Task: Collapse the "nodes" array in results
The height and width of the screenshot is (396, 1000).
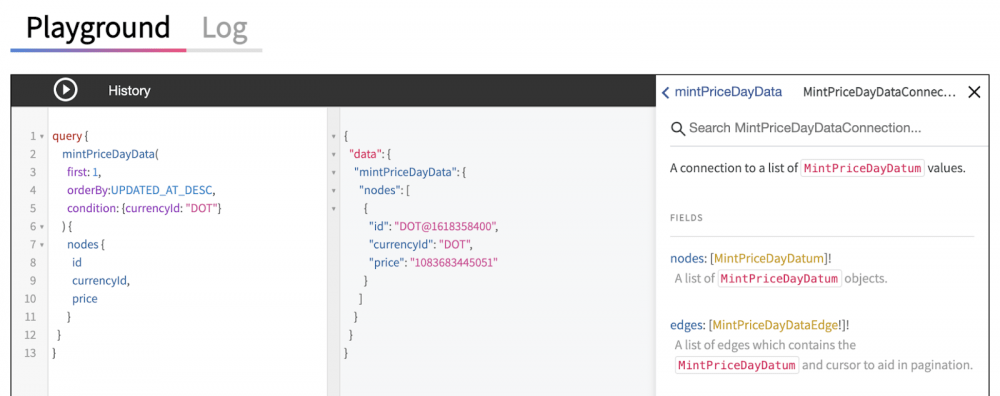Action: click(x=334, y=190)
